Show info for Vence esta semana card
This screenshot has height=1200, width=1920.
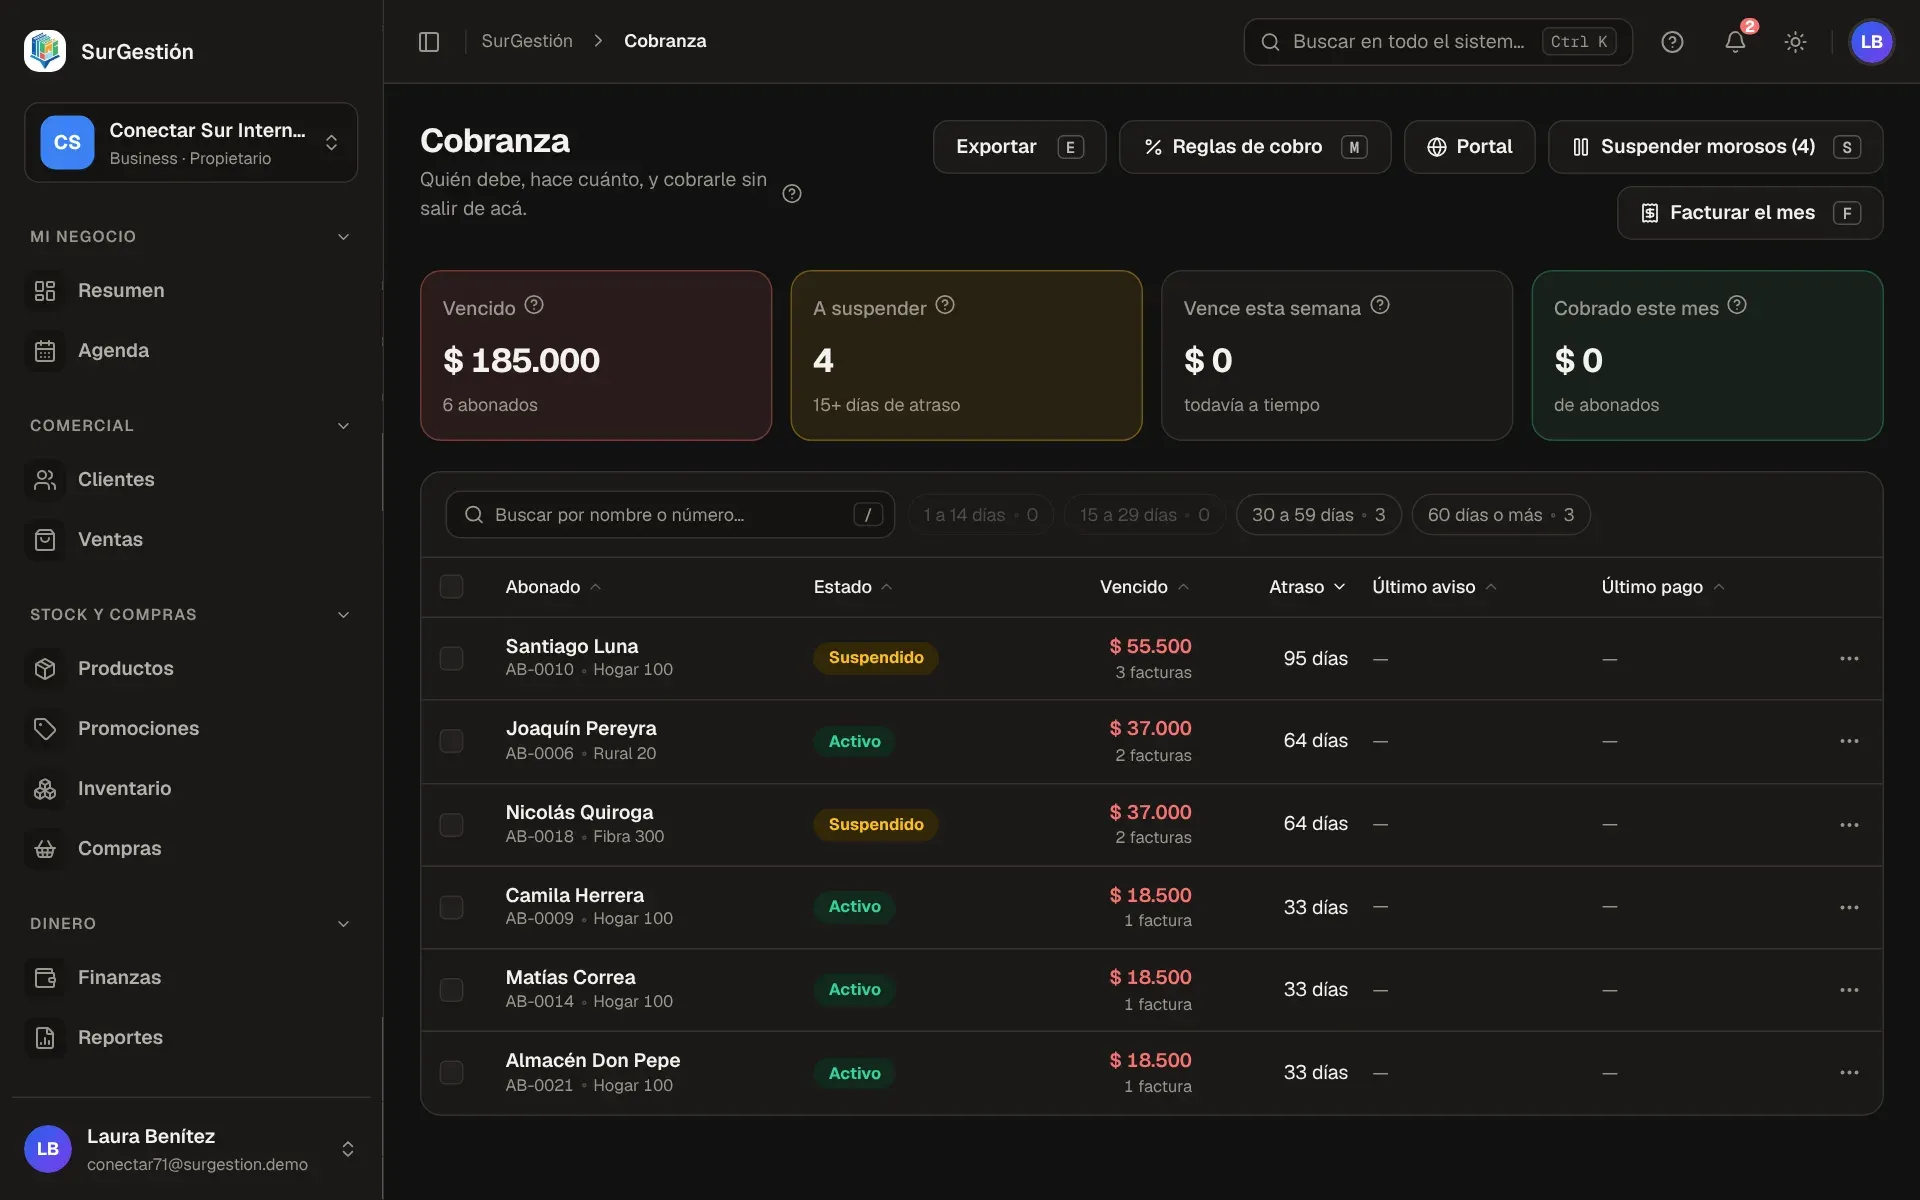point(1380,305)
